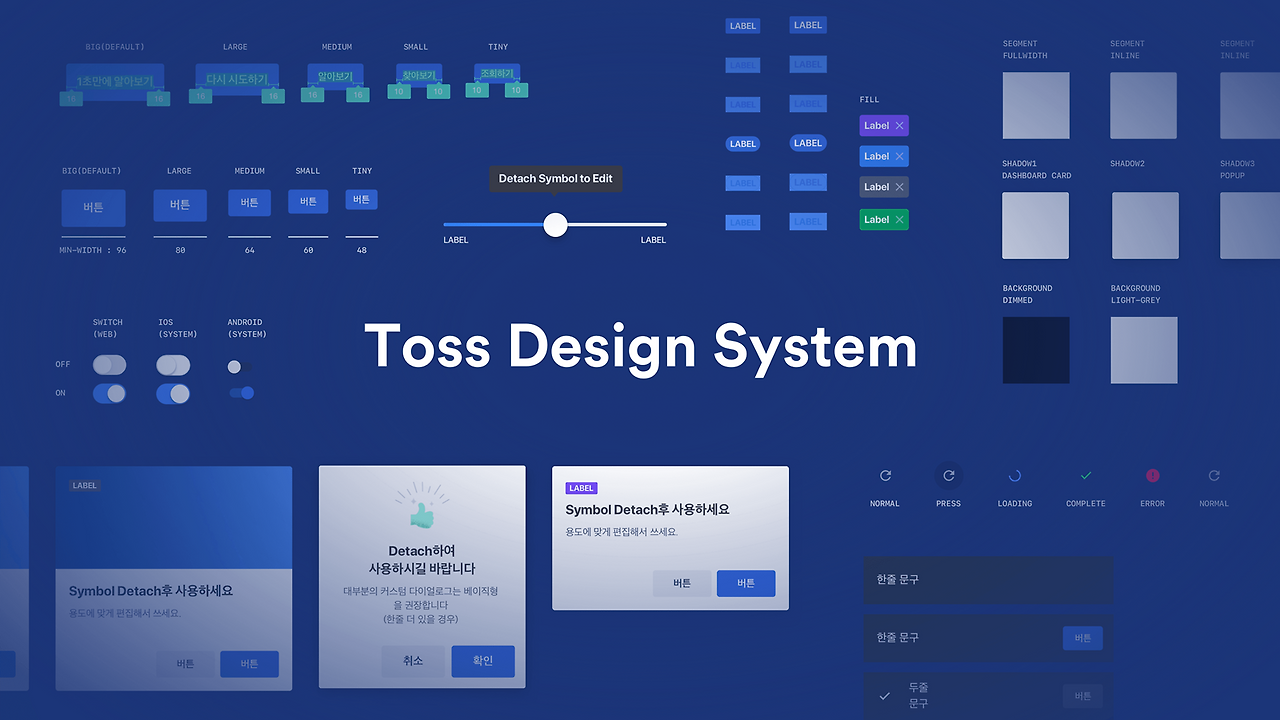
Task: Click the top-left bright LABEL tag
Action: [x=743, y=26]
